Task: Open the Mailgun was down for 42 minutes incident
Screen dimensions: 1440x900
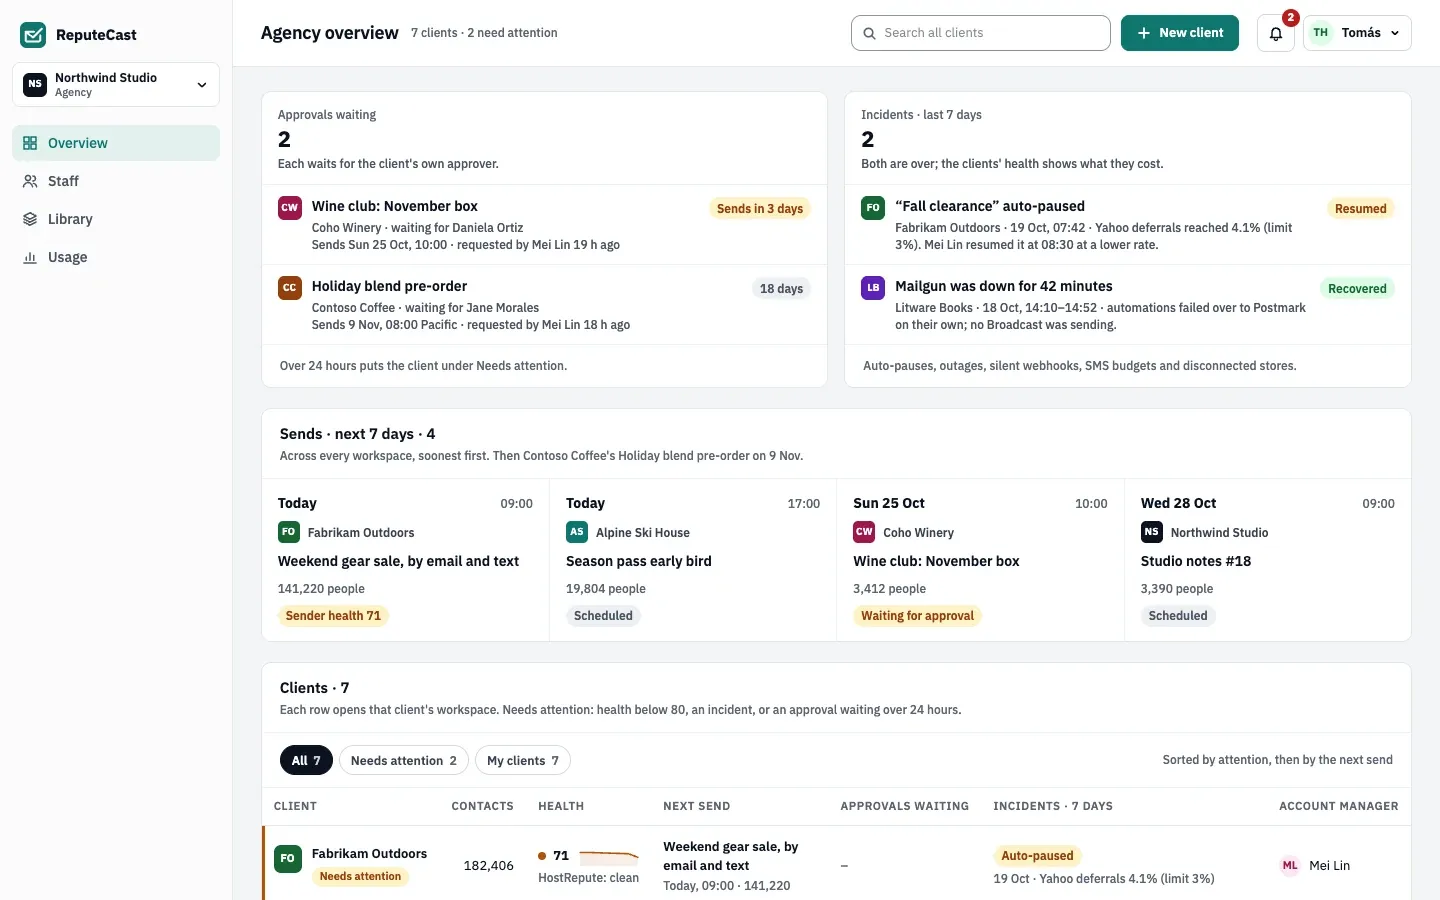Action: 1128,305
